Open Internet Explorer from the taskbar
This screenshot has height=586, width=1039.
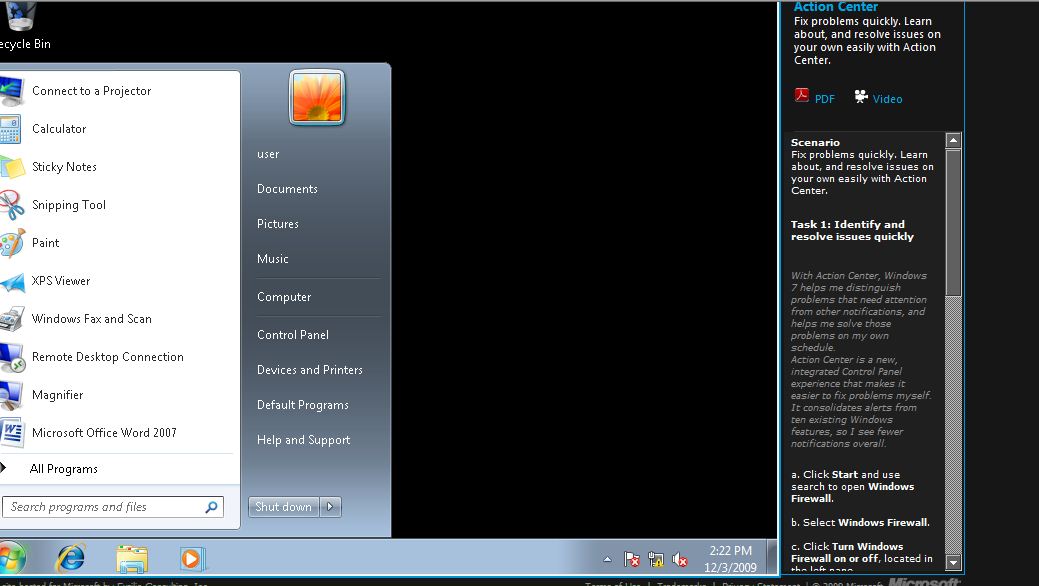[71, 557]
